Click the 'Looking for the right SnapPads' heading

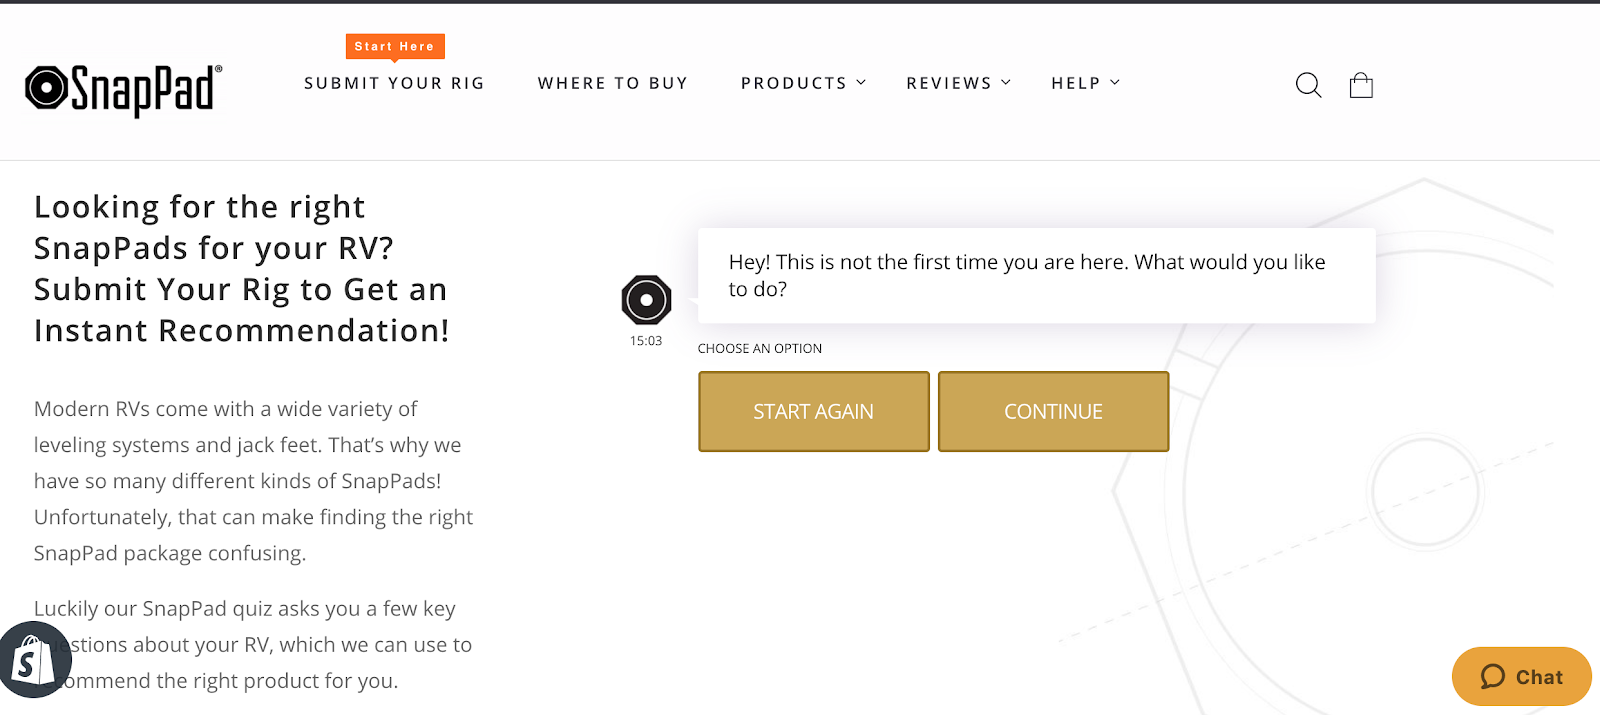click(x=242, y=268)
